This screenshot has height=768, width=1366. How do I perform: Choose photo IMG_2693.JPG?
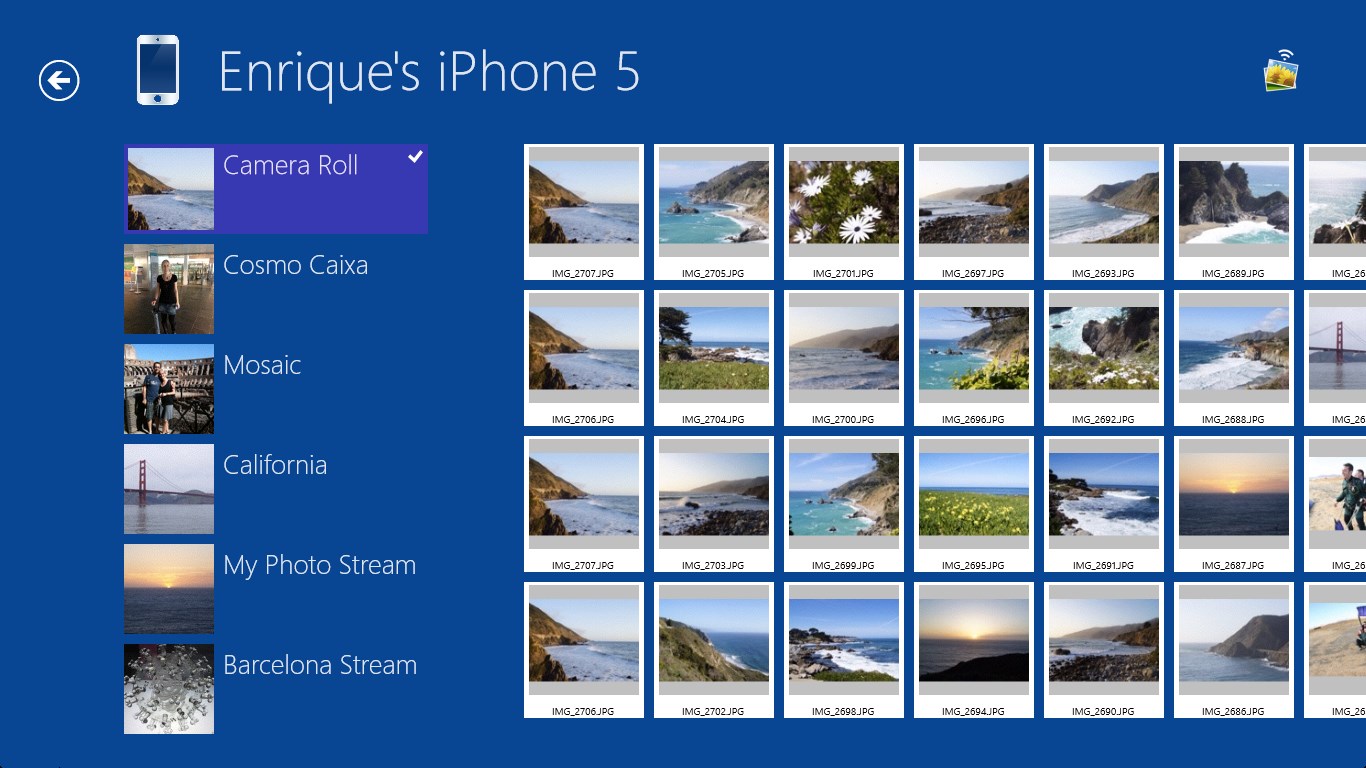coord(1104,212)
